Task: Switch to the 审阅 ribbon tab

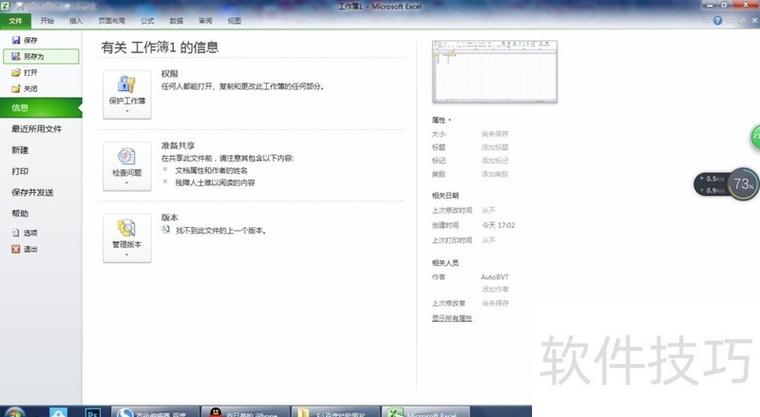Action: 206,21
